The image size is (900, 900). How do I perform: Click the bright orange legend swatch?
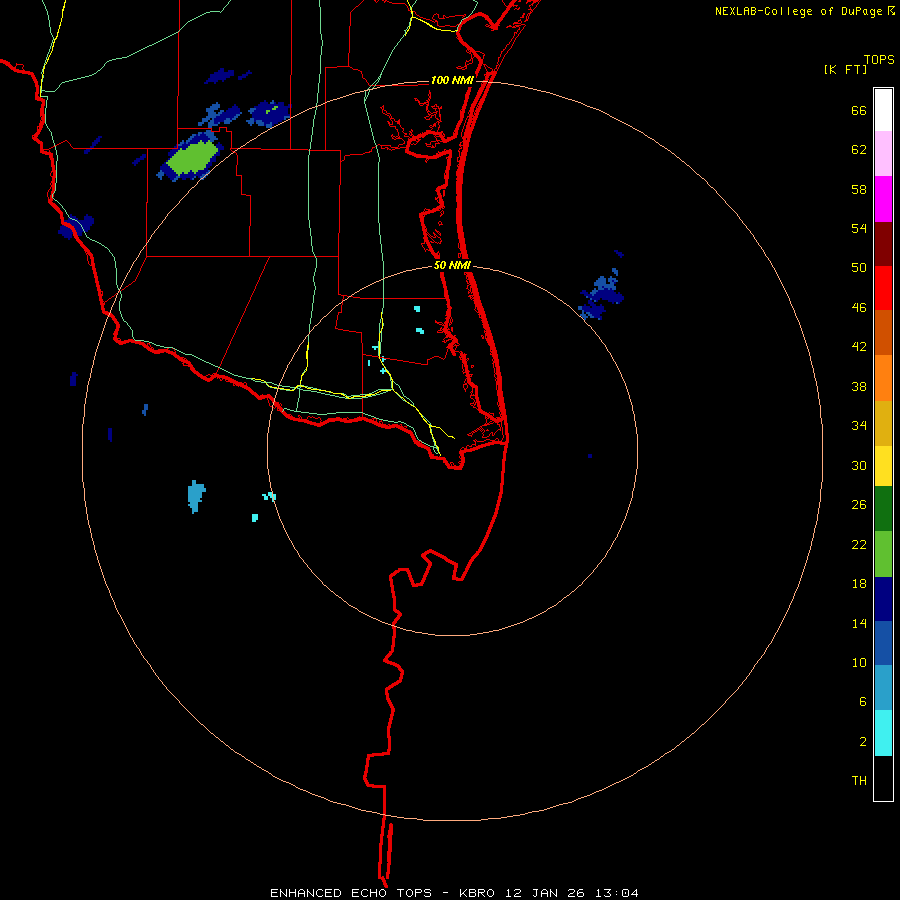(x=883, y=378)
